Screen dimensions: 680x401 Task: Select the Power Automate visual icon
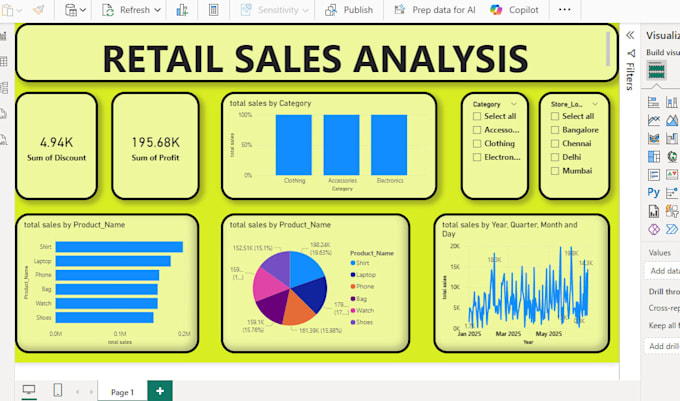(x=672, y=229)
